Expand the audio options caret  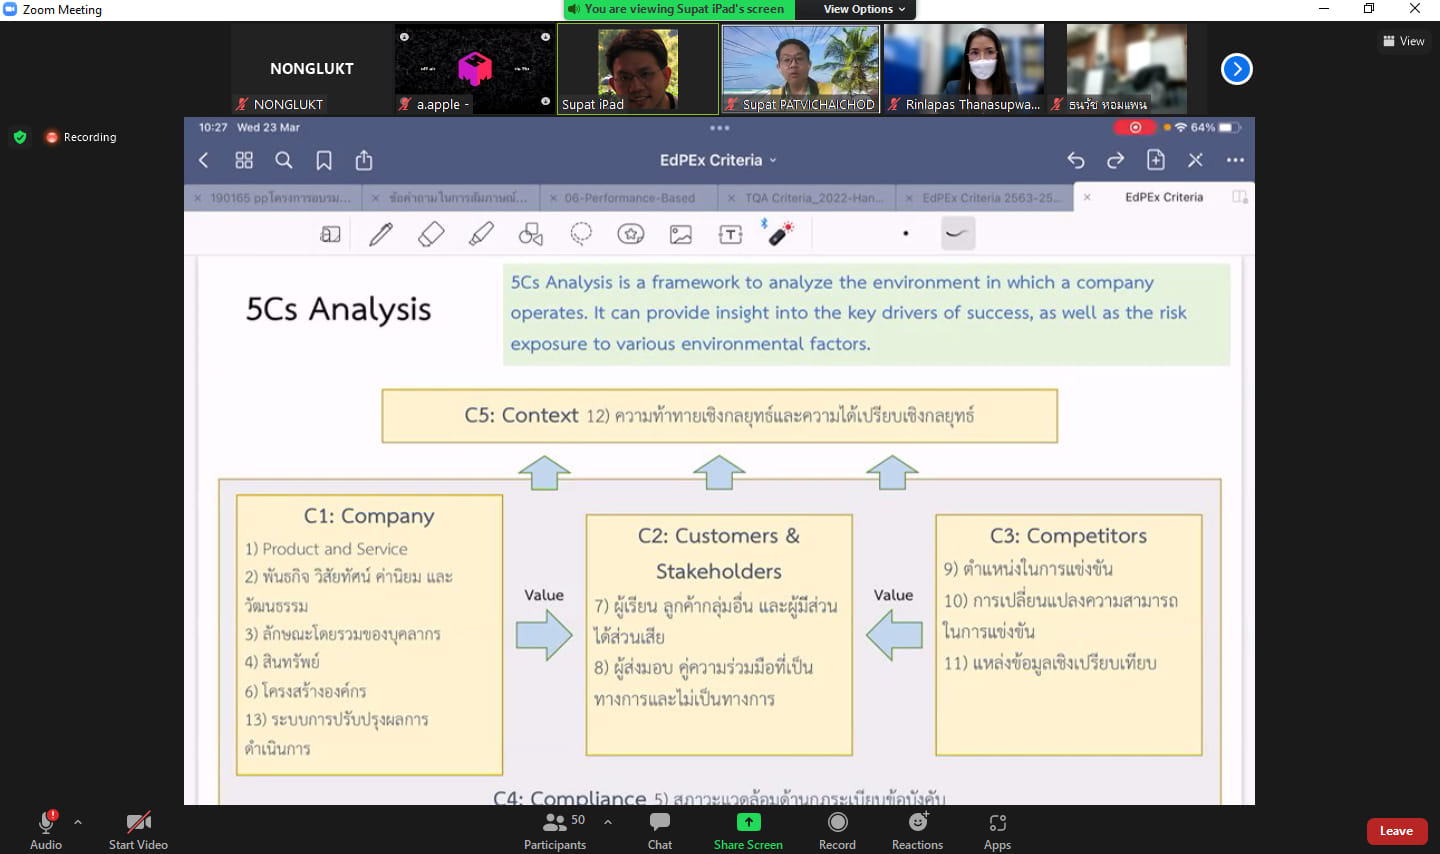click(x=78, y=822)
